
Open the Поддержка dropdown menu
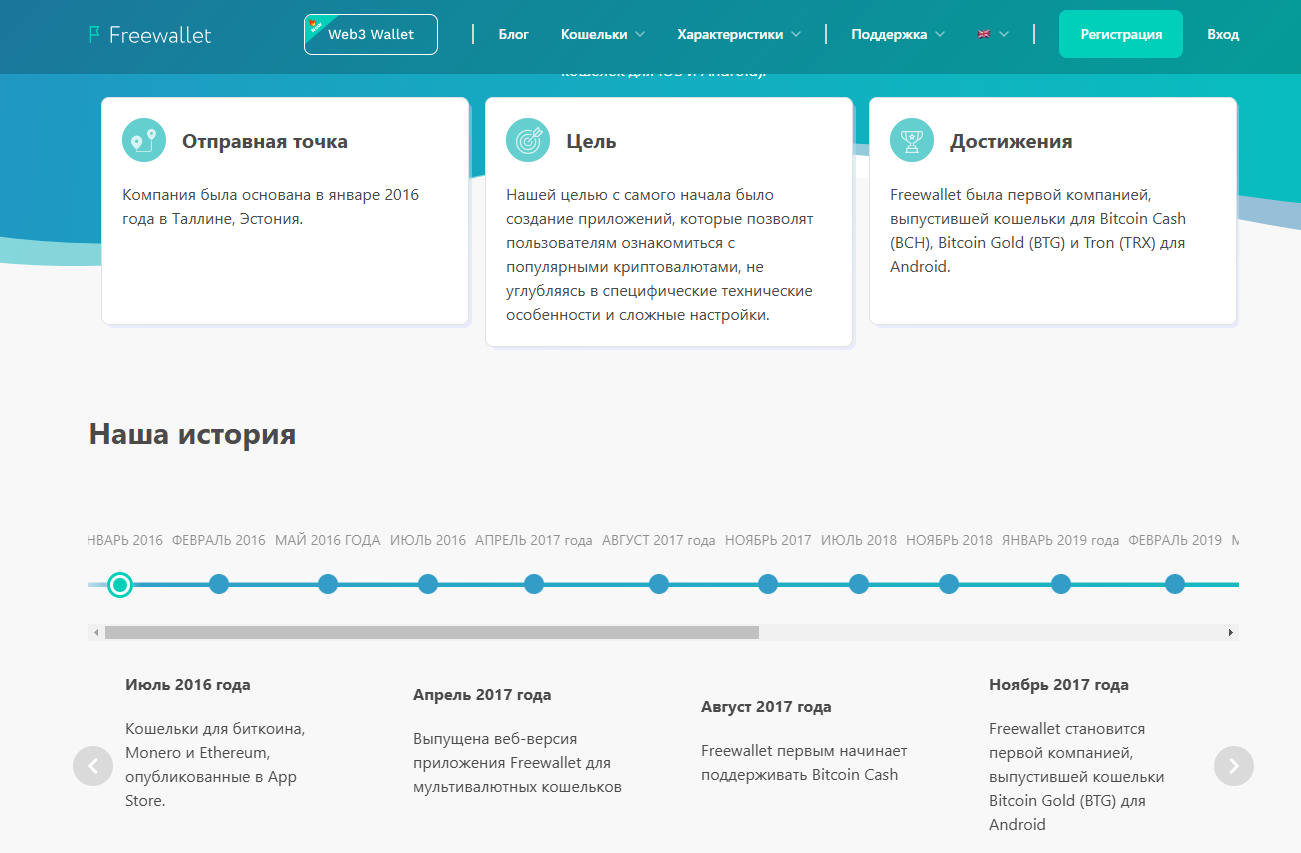[x=897, y=34]
